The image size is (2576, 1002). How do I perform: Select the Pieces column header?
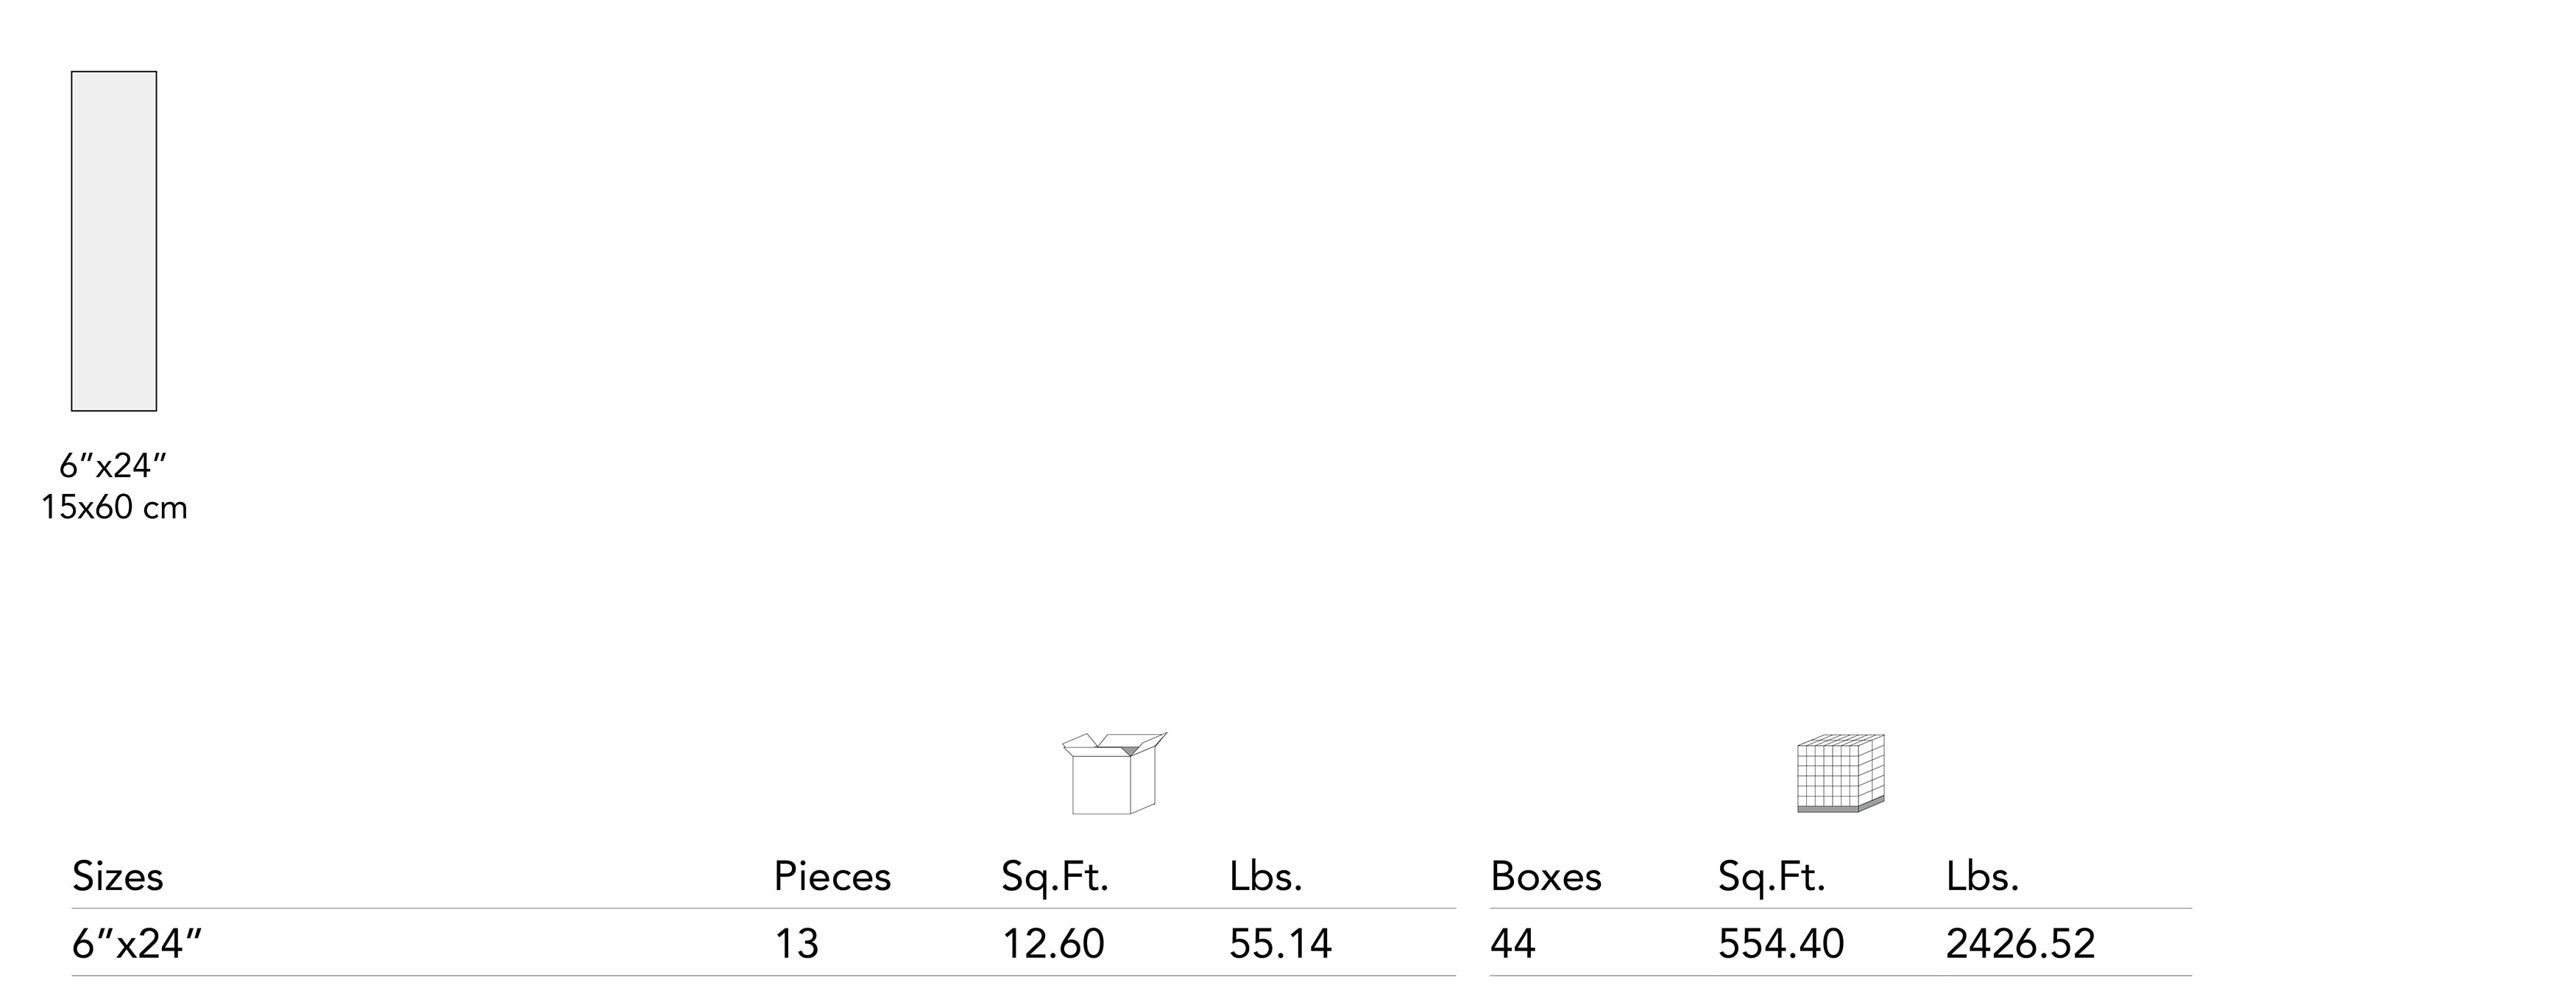pos(832,877)
